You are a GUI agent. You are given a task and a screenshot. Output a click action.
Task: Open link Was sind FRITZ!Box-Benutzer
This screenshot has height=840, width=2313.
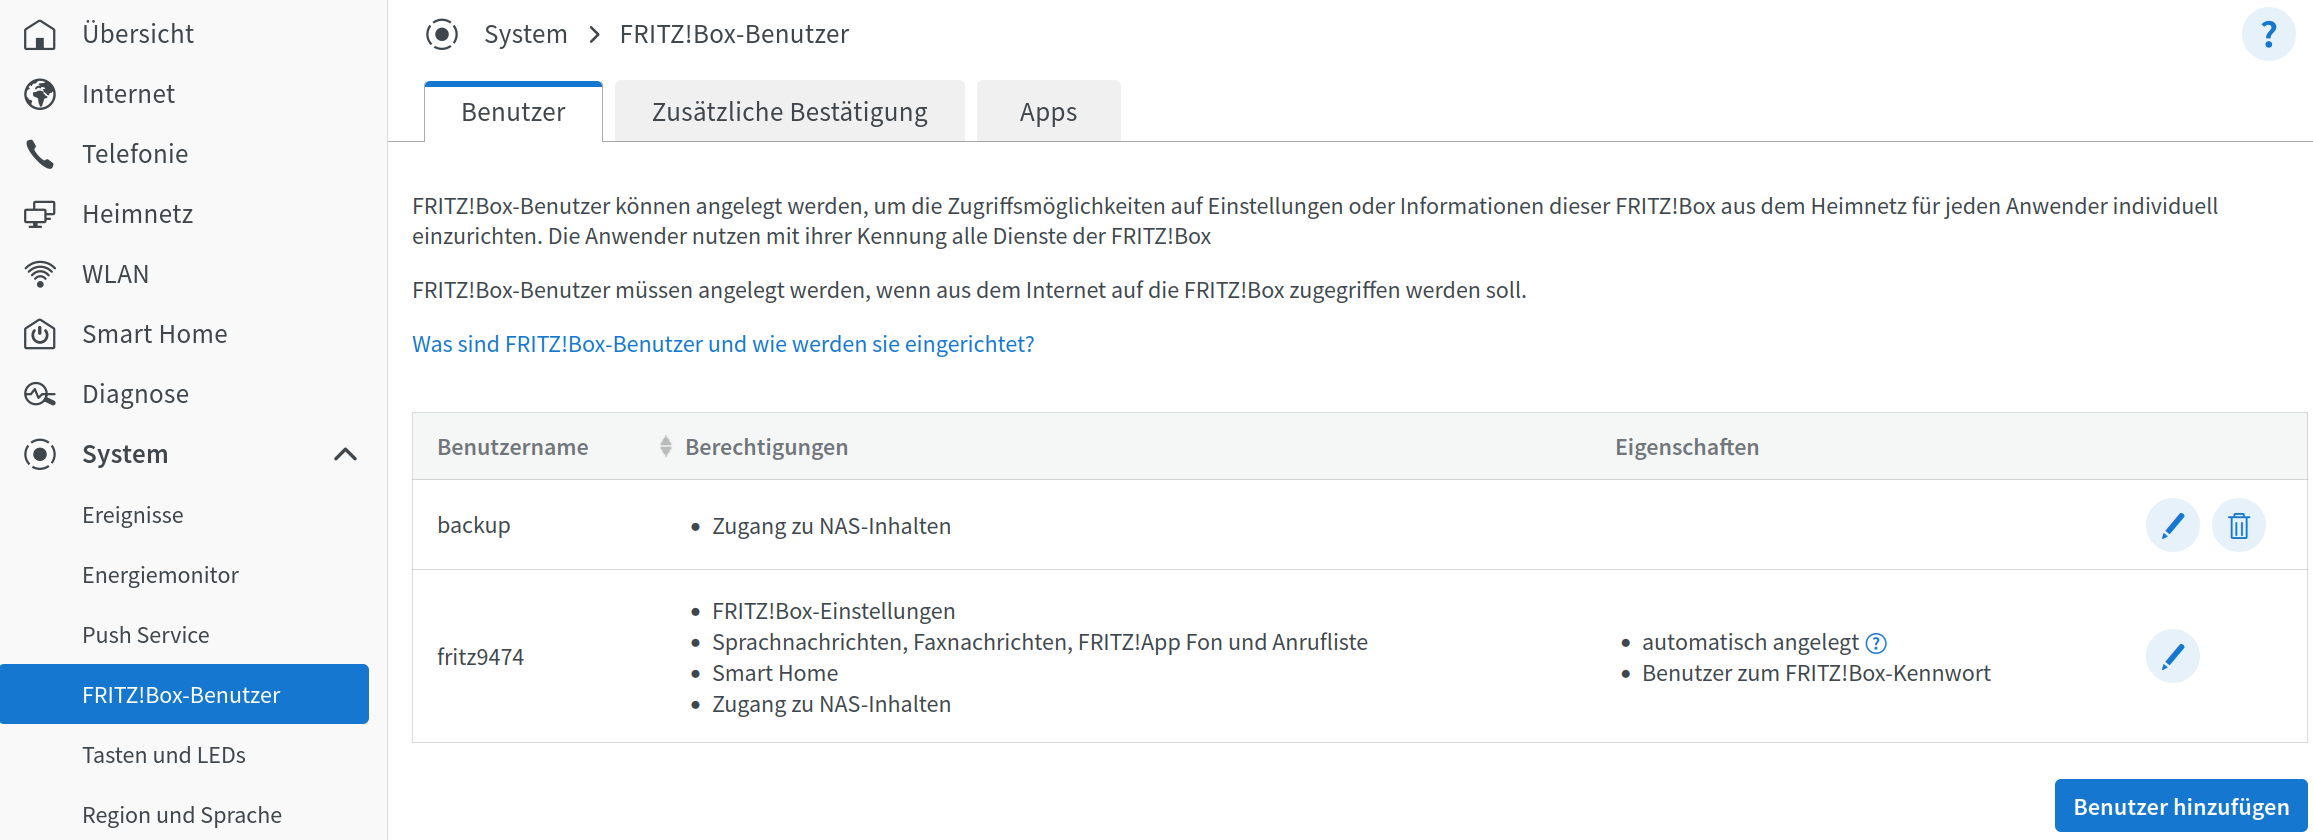(x=723, y=344)
